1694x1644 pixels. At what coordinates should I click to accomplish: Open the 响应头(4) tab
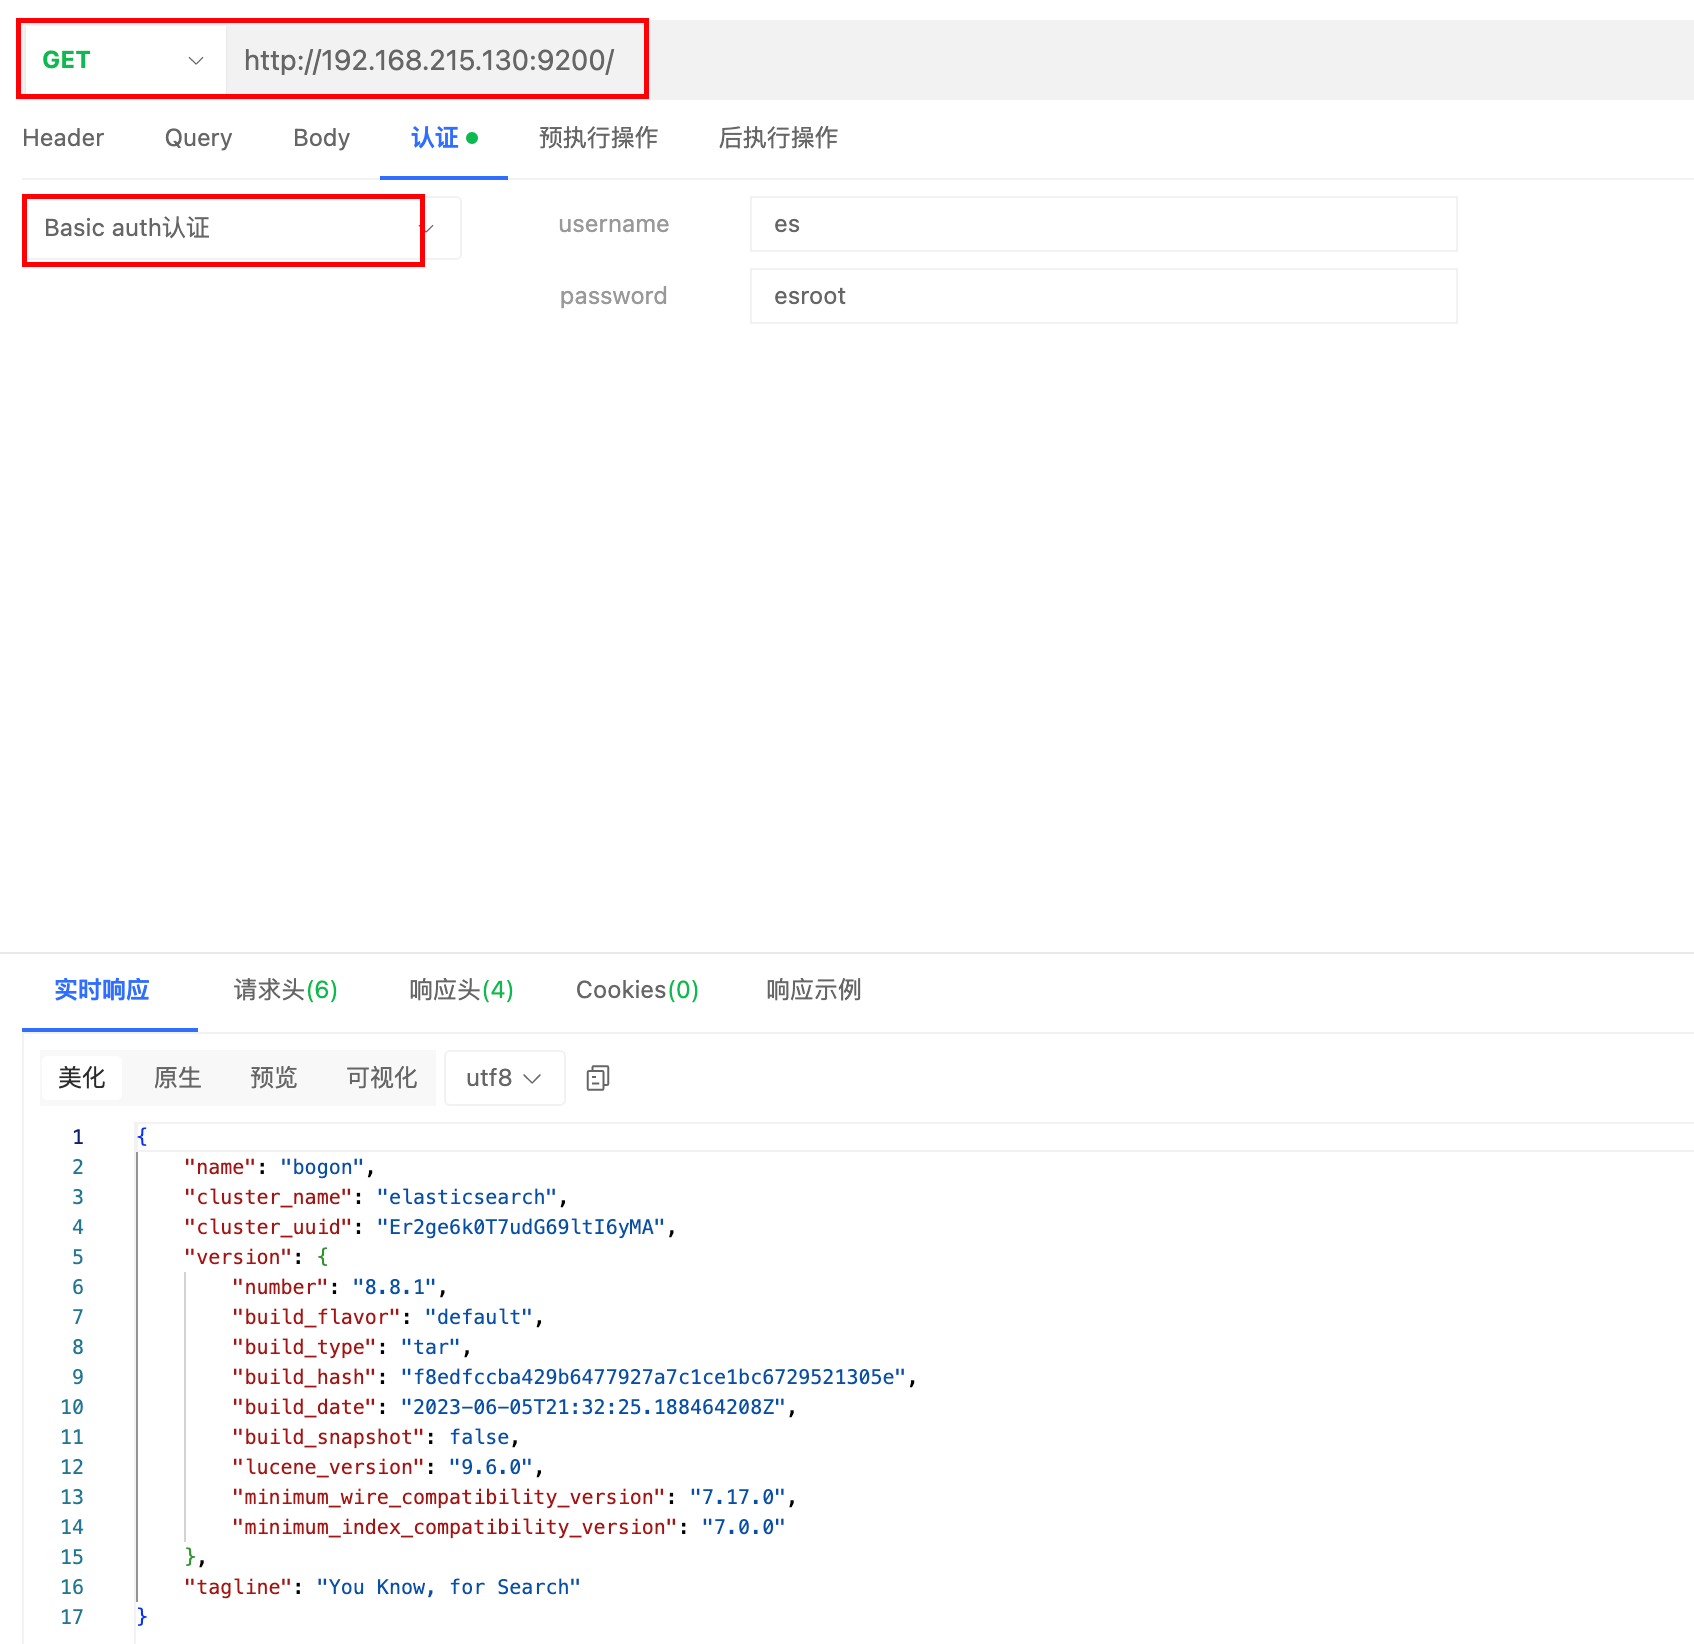pyautogui.click(x=461, y=990)
